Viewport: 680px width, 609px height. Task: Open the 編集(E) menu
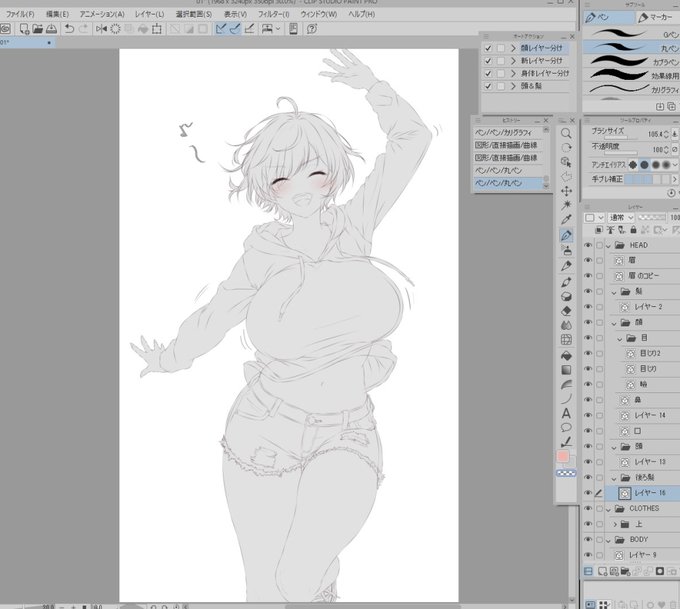click(57, 14)
